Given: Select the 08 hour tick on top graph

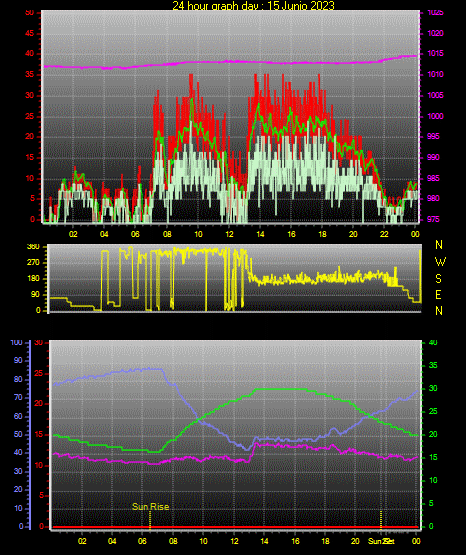Looking at the screenshot, I should (167, 234).
